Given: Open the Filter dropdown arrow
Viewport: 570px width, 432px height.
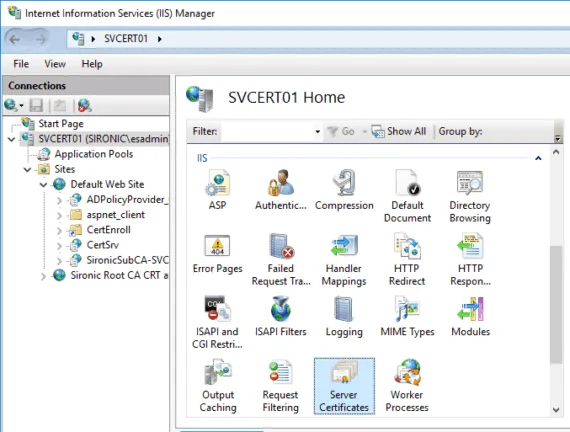Looking at the screenshot, I should point(317,131).
